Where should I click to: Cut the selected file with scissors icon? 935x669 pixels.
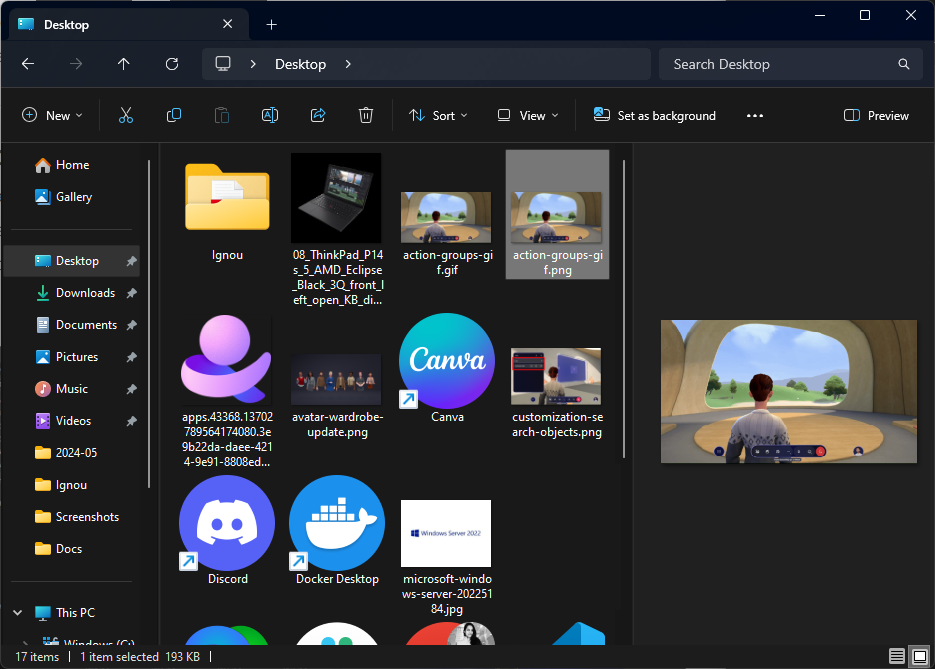pos(126,115)
